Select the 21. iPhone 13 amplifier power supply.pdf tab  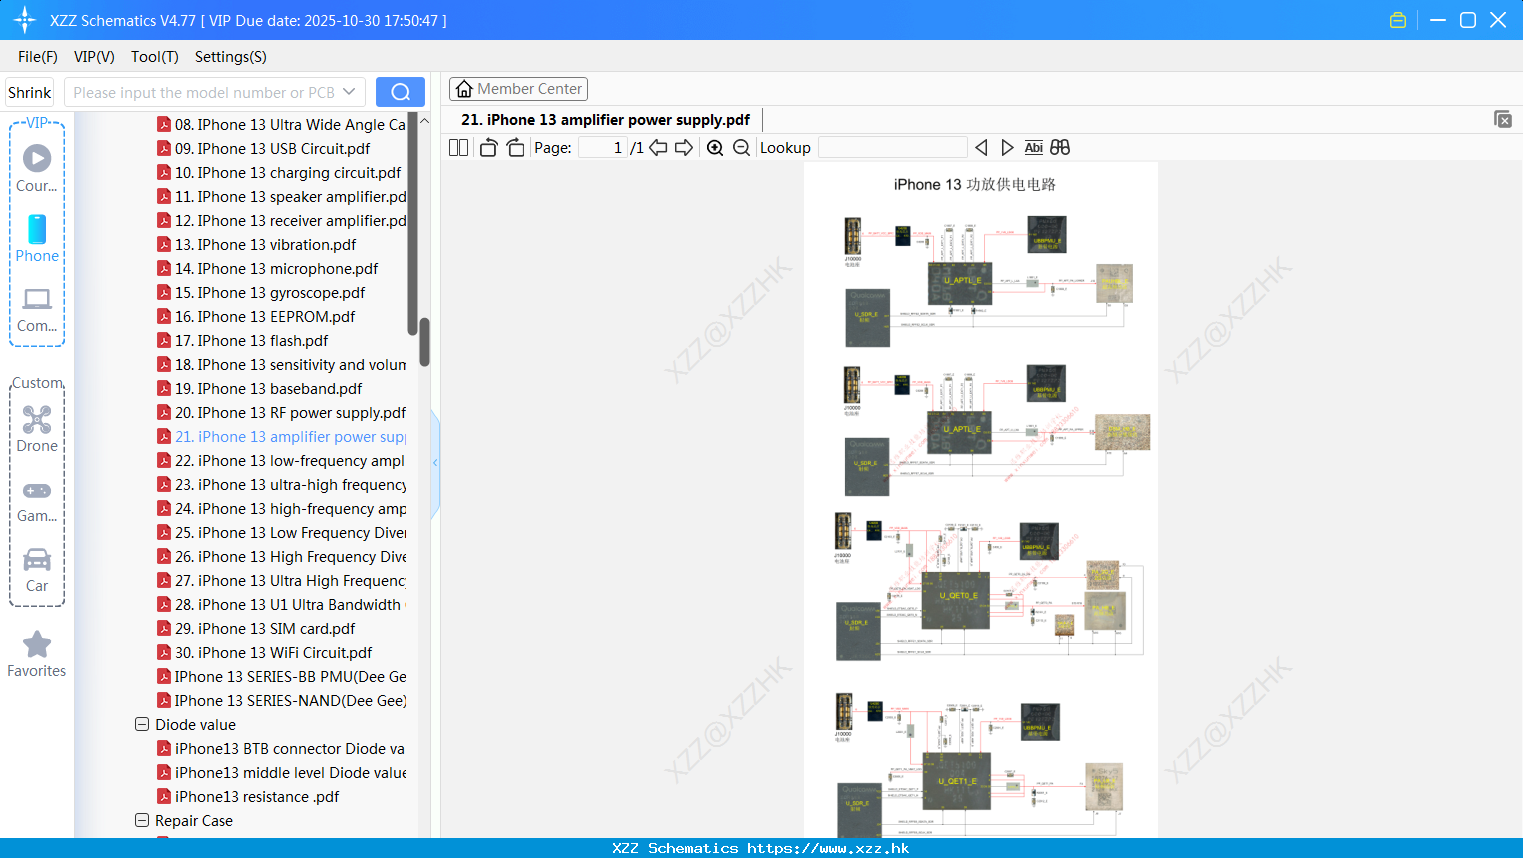605,120
